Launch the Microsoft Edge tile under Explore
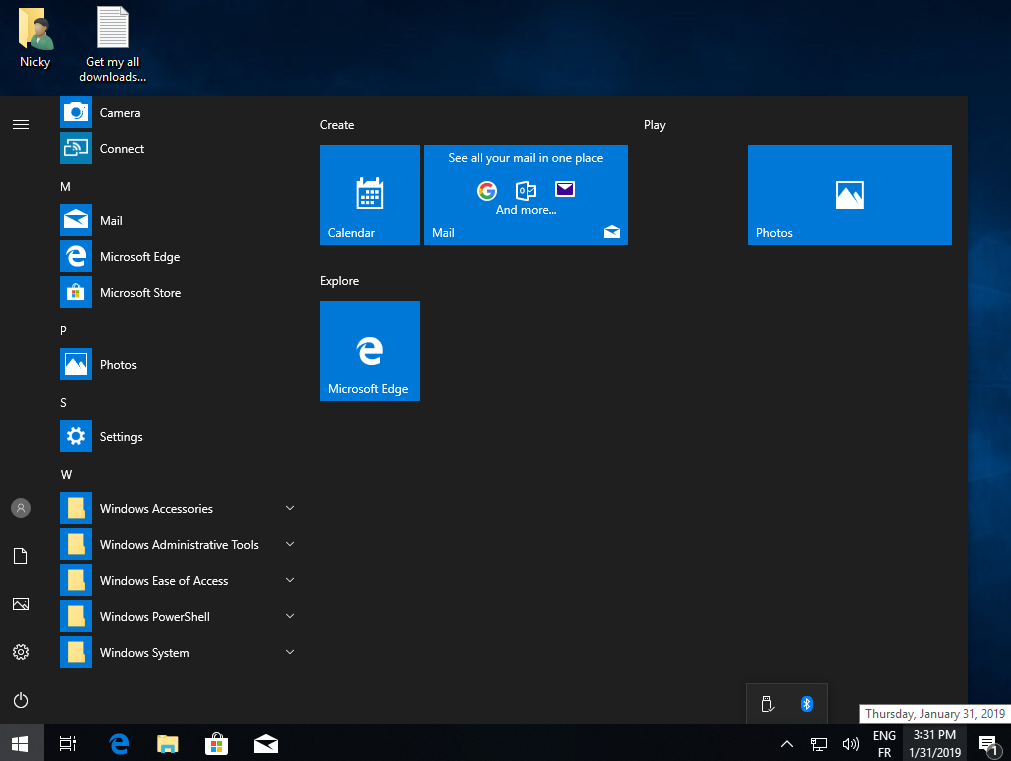This screenshot has width=1011, height=761. (x=369, y=351)
